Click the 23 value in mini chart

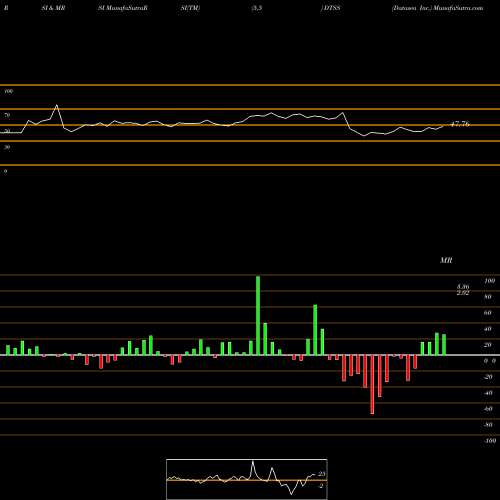point(321,474)
